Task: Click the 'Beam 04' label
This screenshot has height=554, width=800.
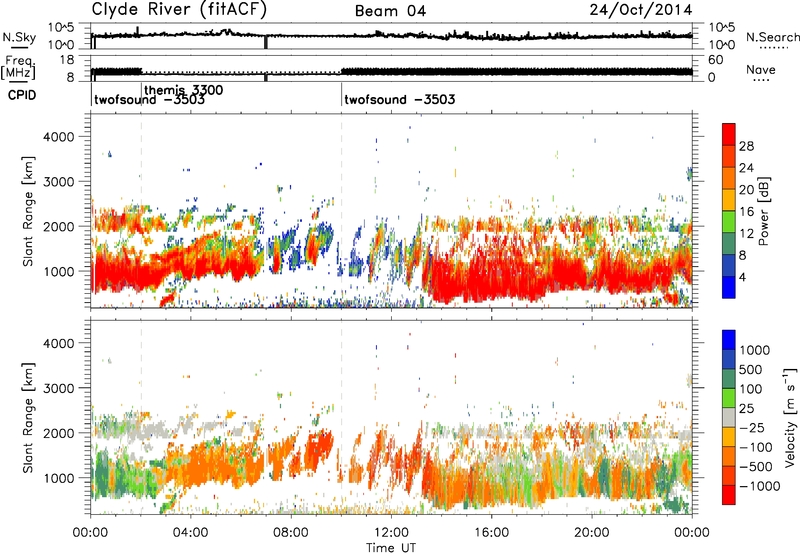Action: point(390,11)
